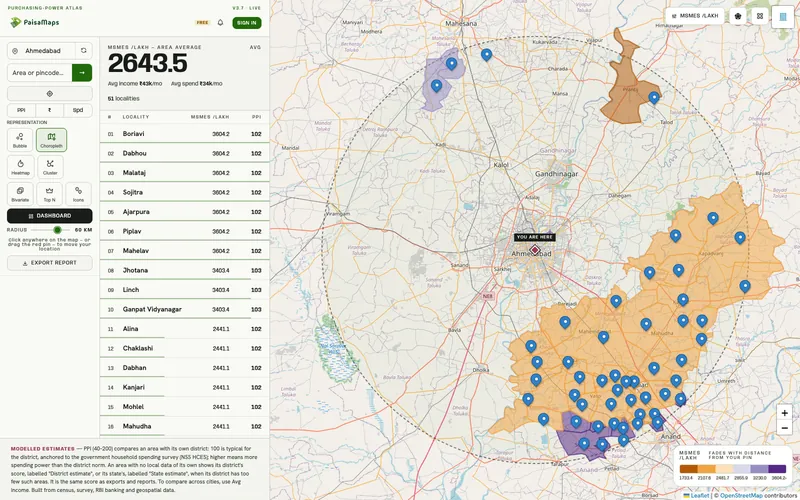This screenshot has height=500, width=800.
Task: Click the dark purple legend swatch
Action: [x=777, y=469]
